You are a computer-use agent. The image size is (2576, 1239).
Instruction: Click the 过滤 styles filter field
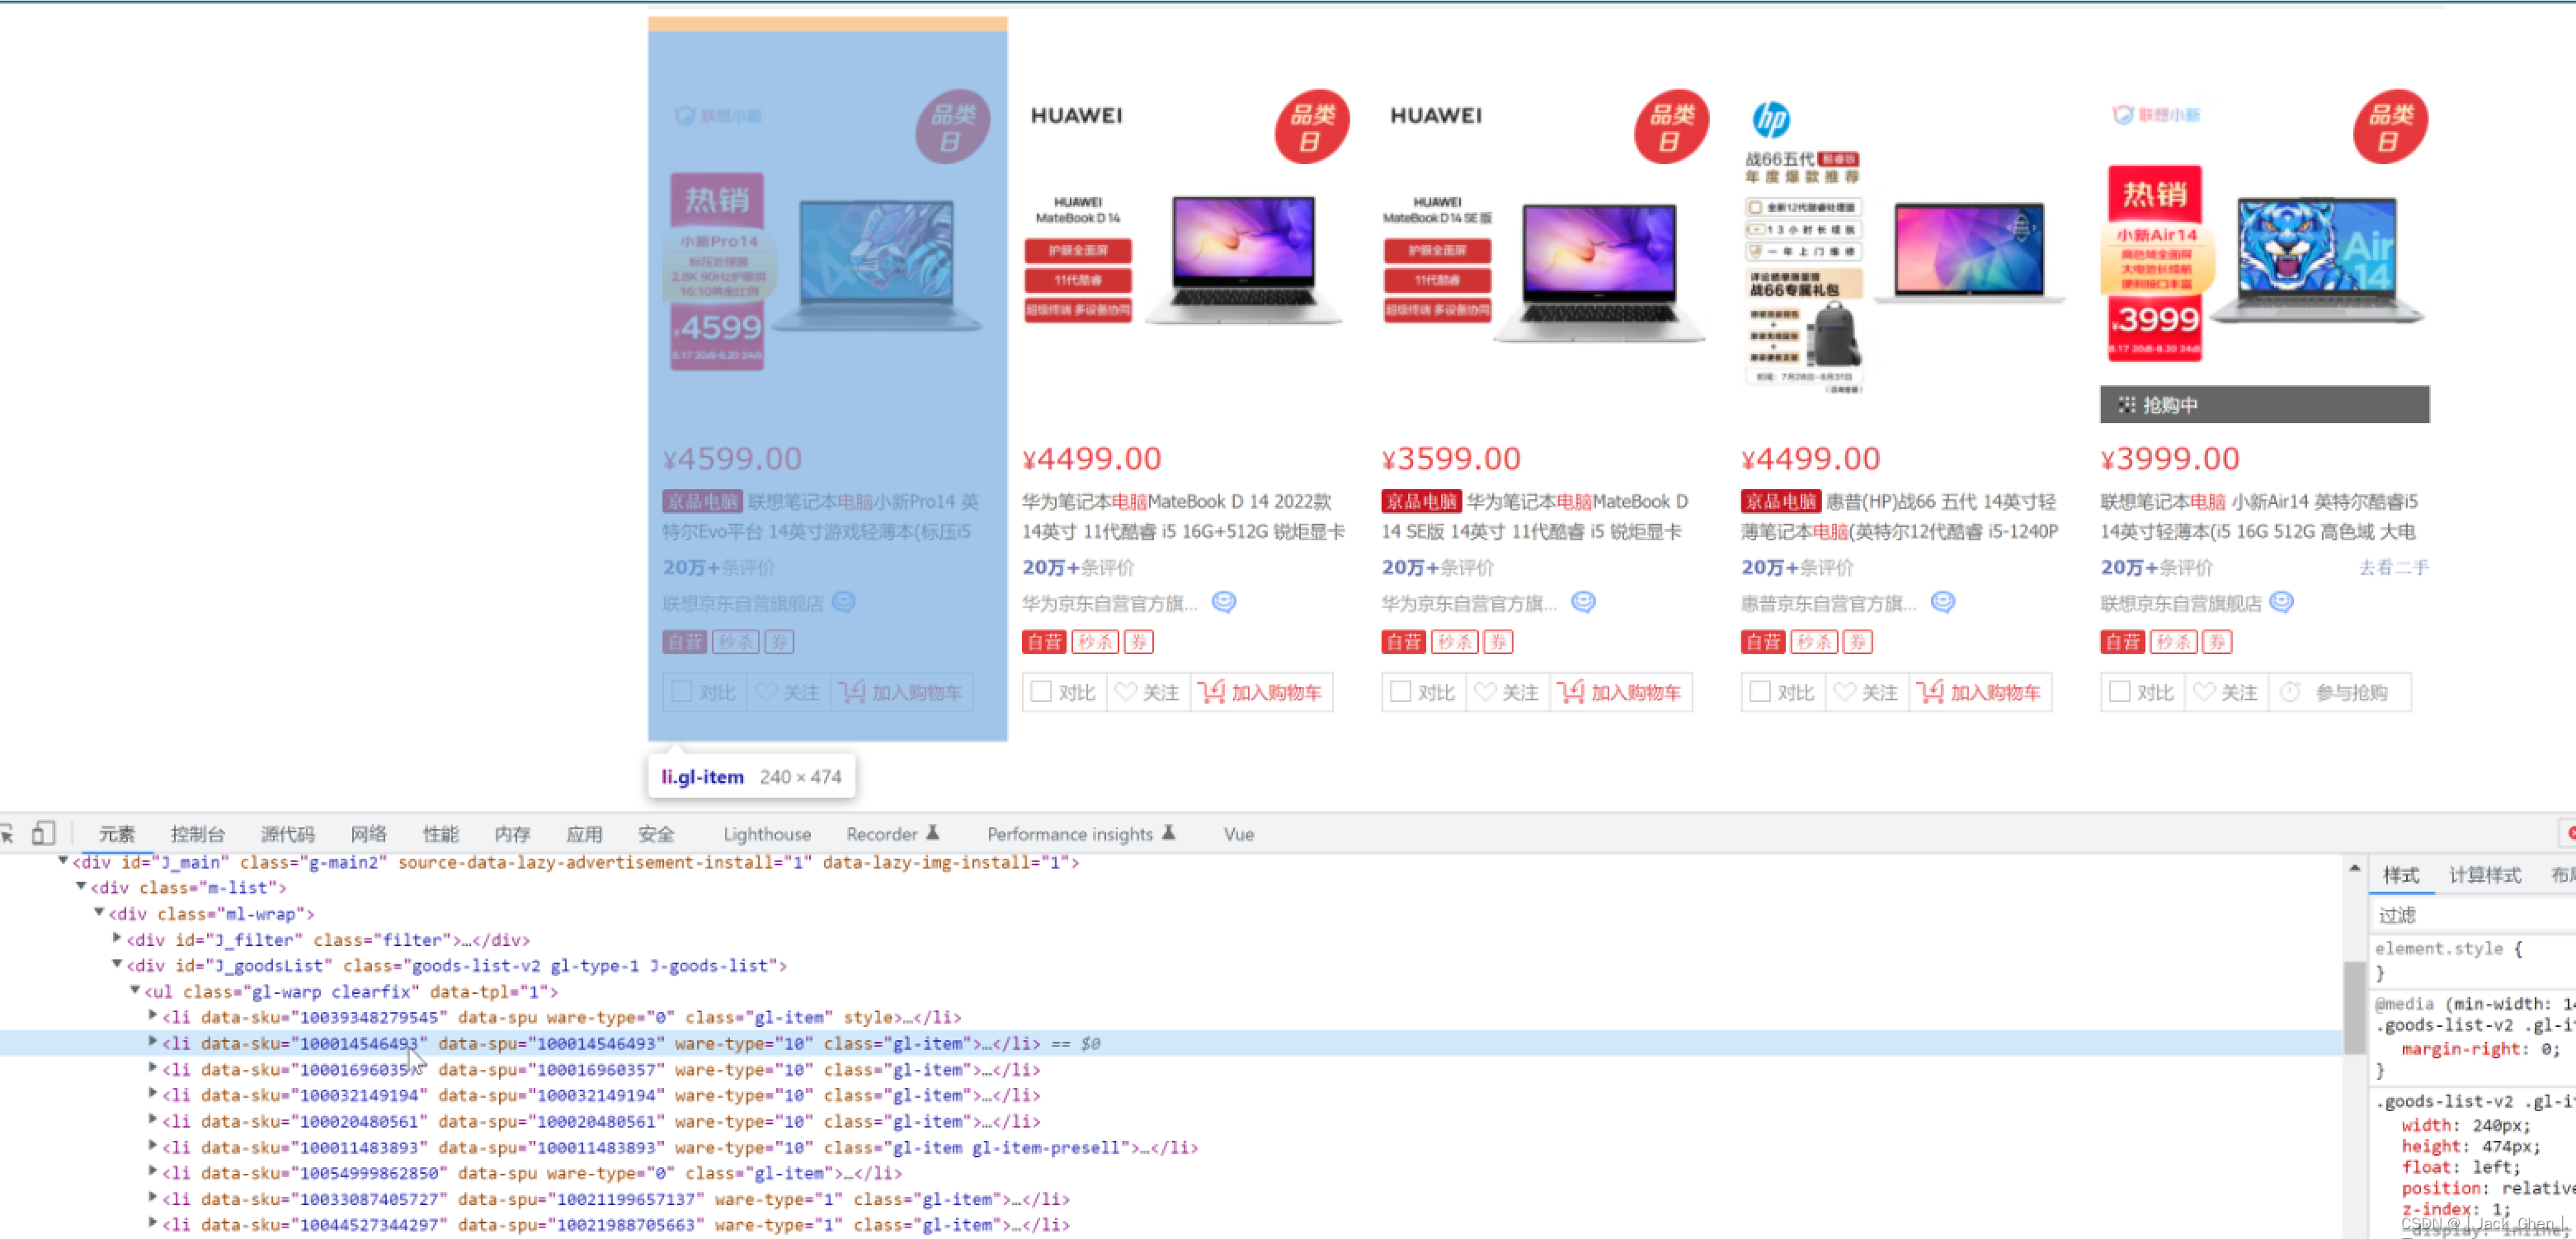coord(2472,914)
